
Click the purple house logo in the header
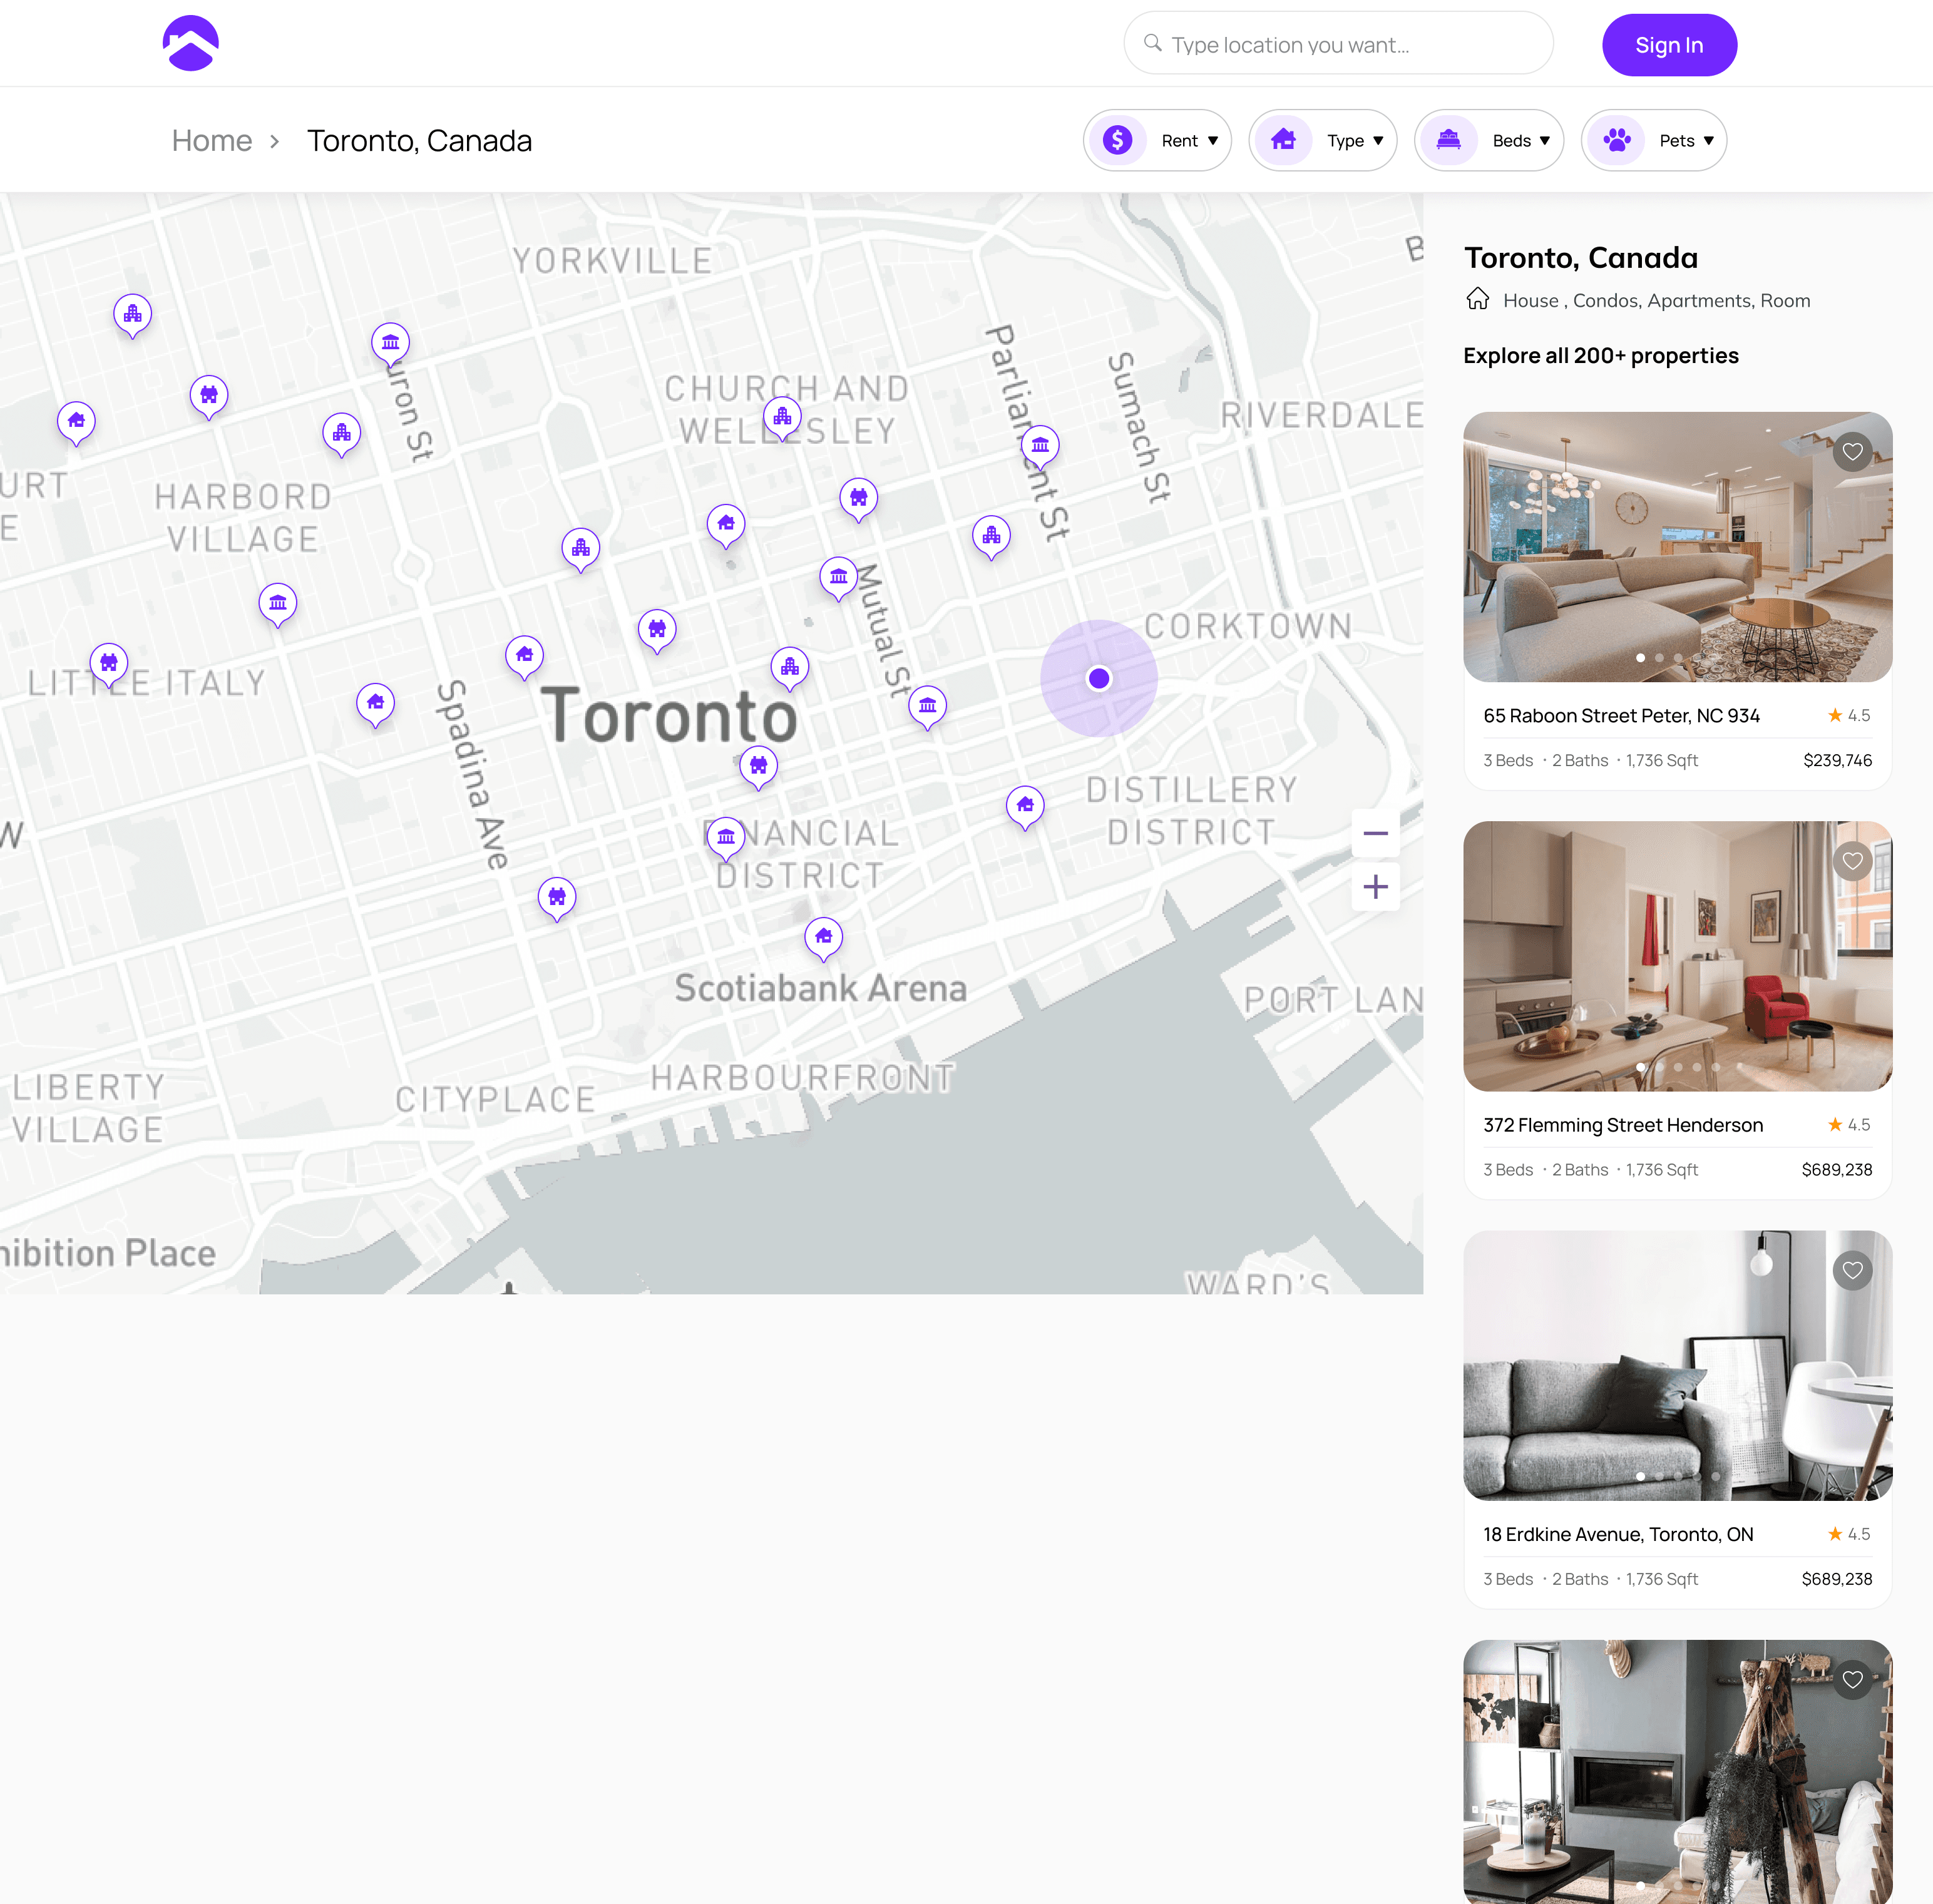(x=190, y=44)
